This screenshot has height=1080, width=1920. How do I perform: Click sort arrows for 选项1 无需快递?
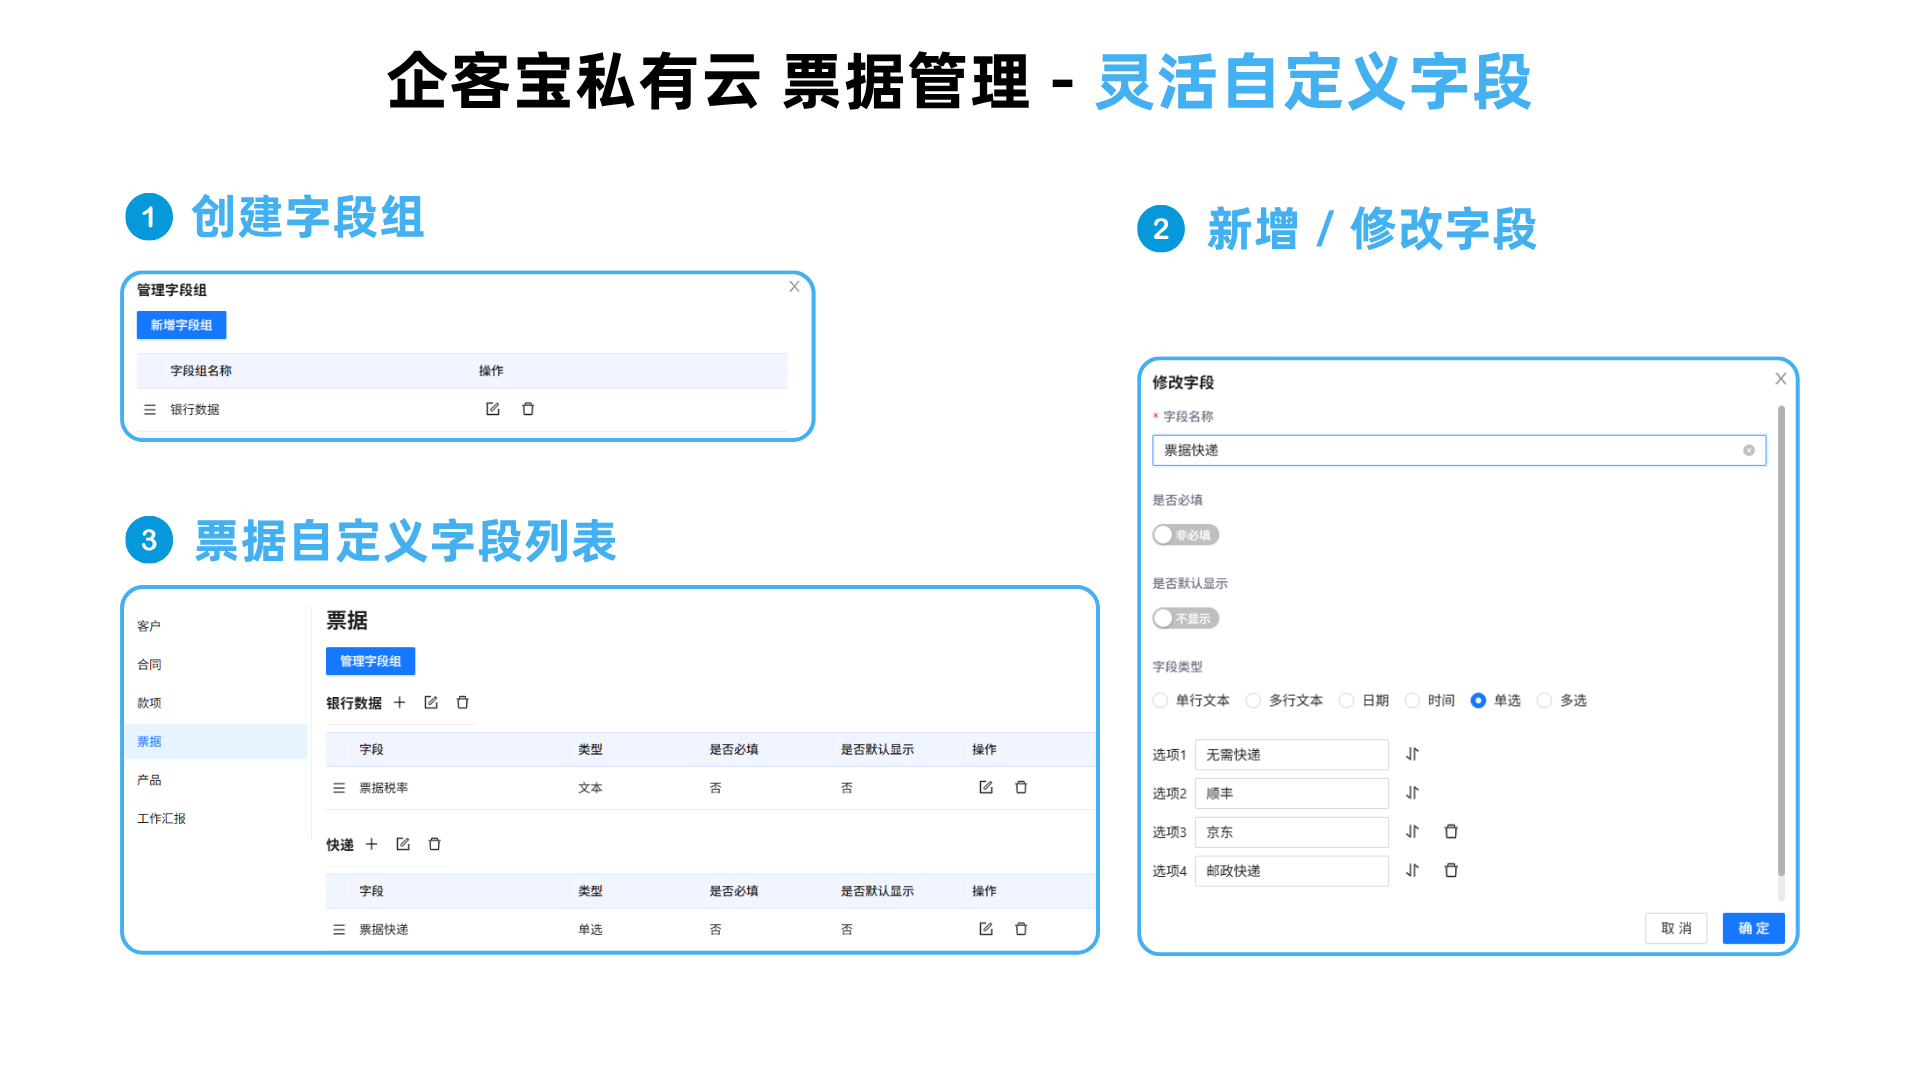tap(1412, 754)
